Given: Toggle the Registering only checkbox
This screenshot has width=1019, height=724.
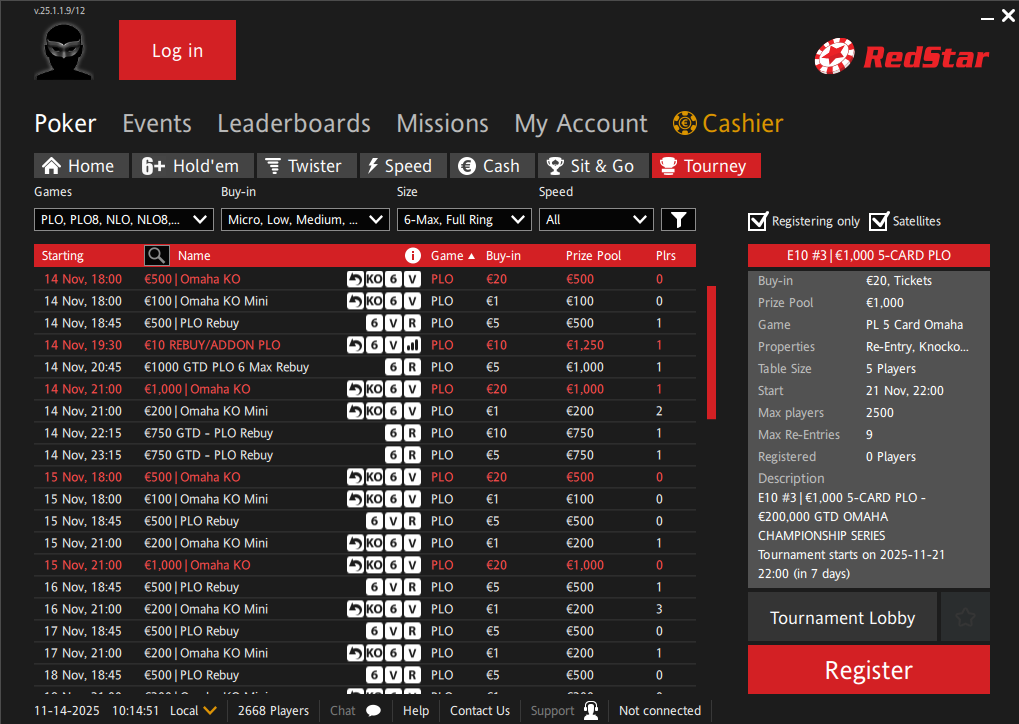Looking at the screenshot, I should 758,221.
